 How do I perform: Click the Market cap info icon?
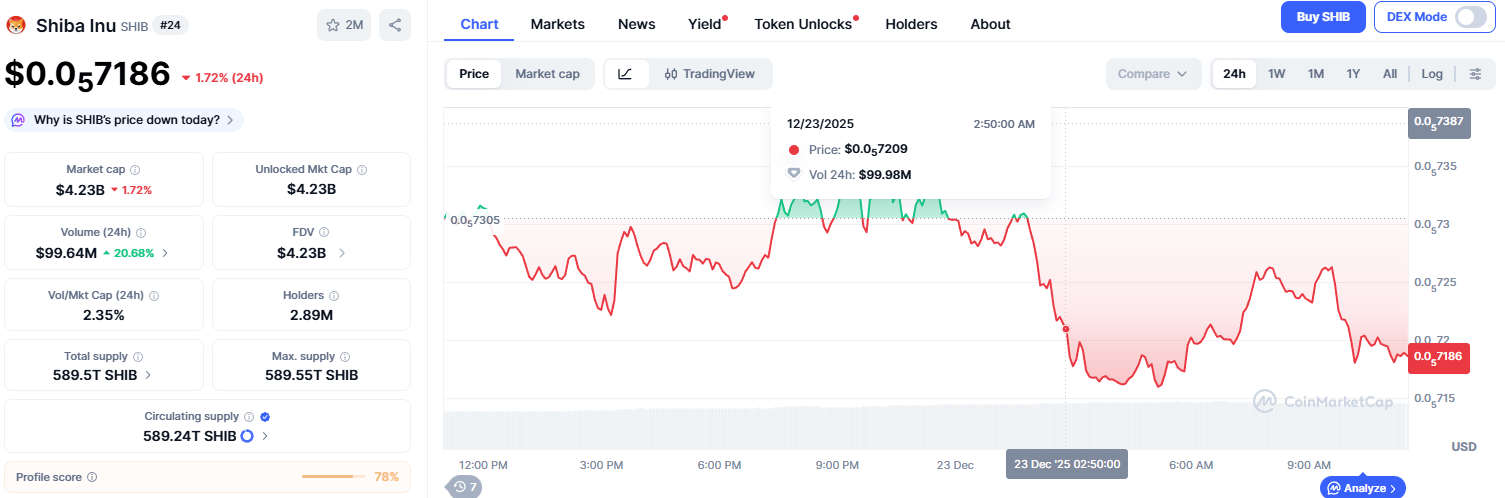tap(135, 170)
